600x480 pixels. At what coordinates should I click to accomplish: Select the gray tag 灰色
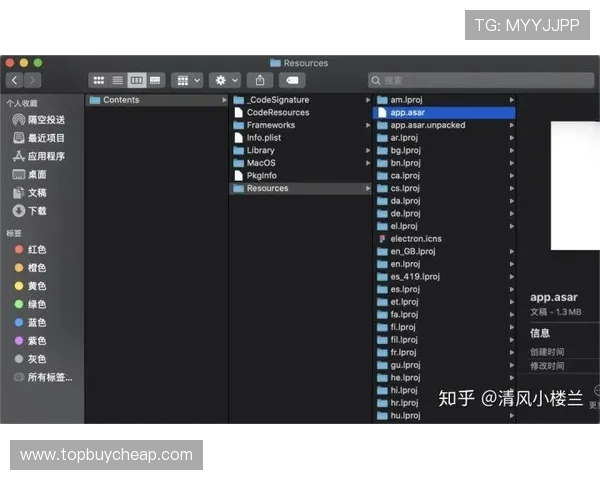[30, 359]
